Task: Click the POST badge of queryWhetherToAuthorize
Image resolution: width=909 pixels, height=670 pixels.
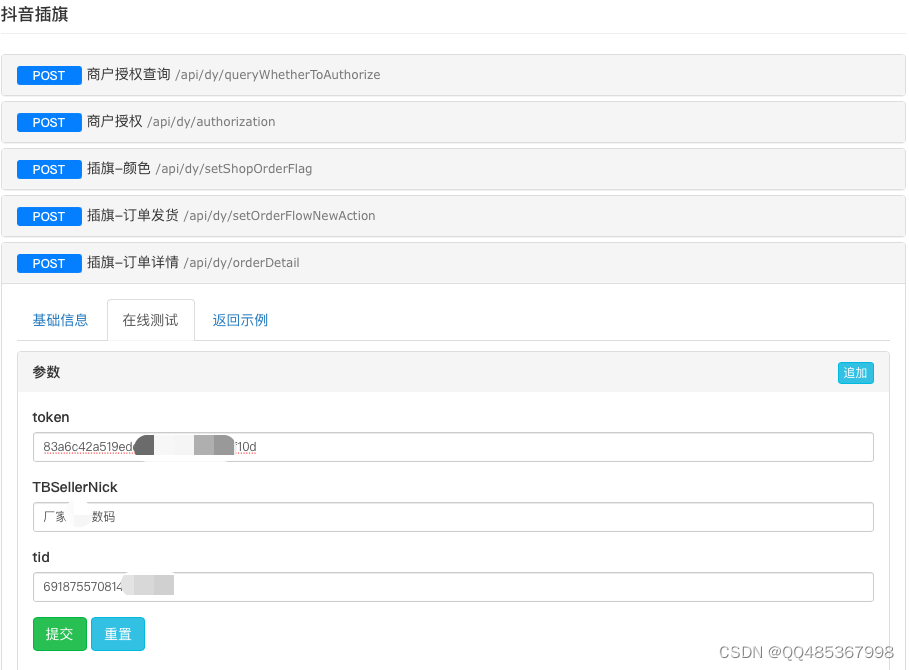Action: coord(49,75)
